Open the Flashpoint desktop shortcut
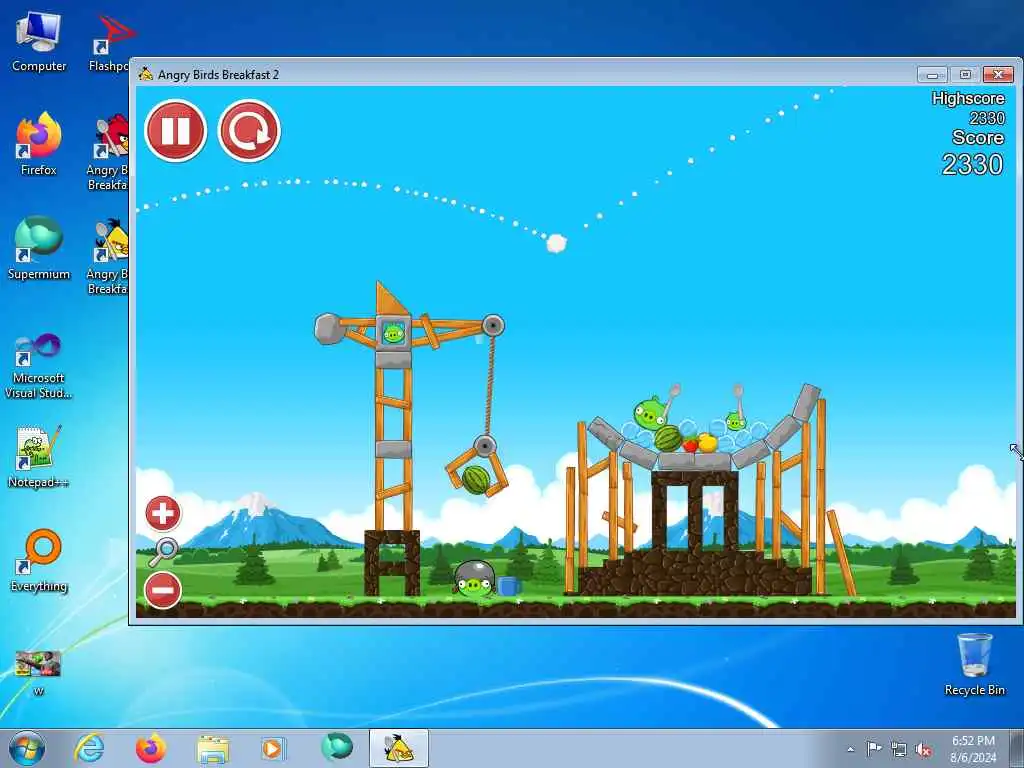The image size is (1024, 768). point(108,43)
